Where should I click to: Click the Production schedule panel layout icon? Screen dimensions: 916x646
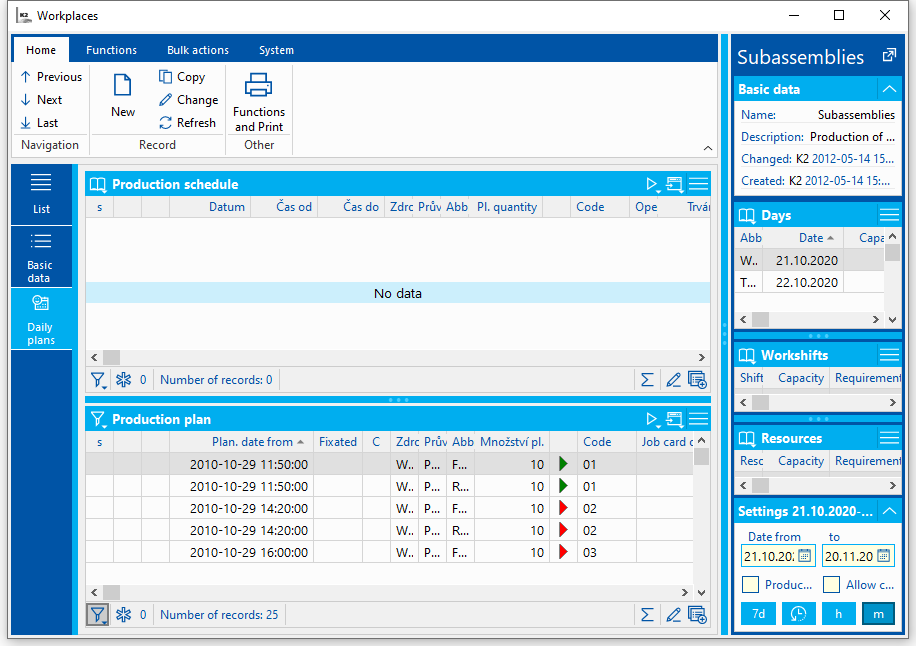[x=675, y=185]
